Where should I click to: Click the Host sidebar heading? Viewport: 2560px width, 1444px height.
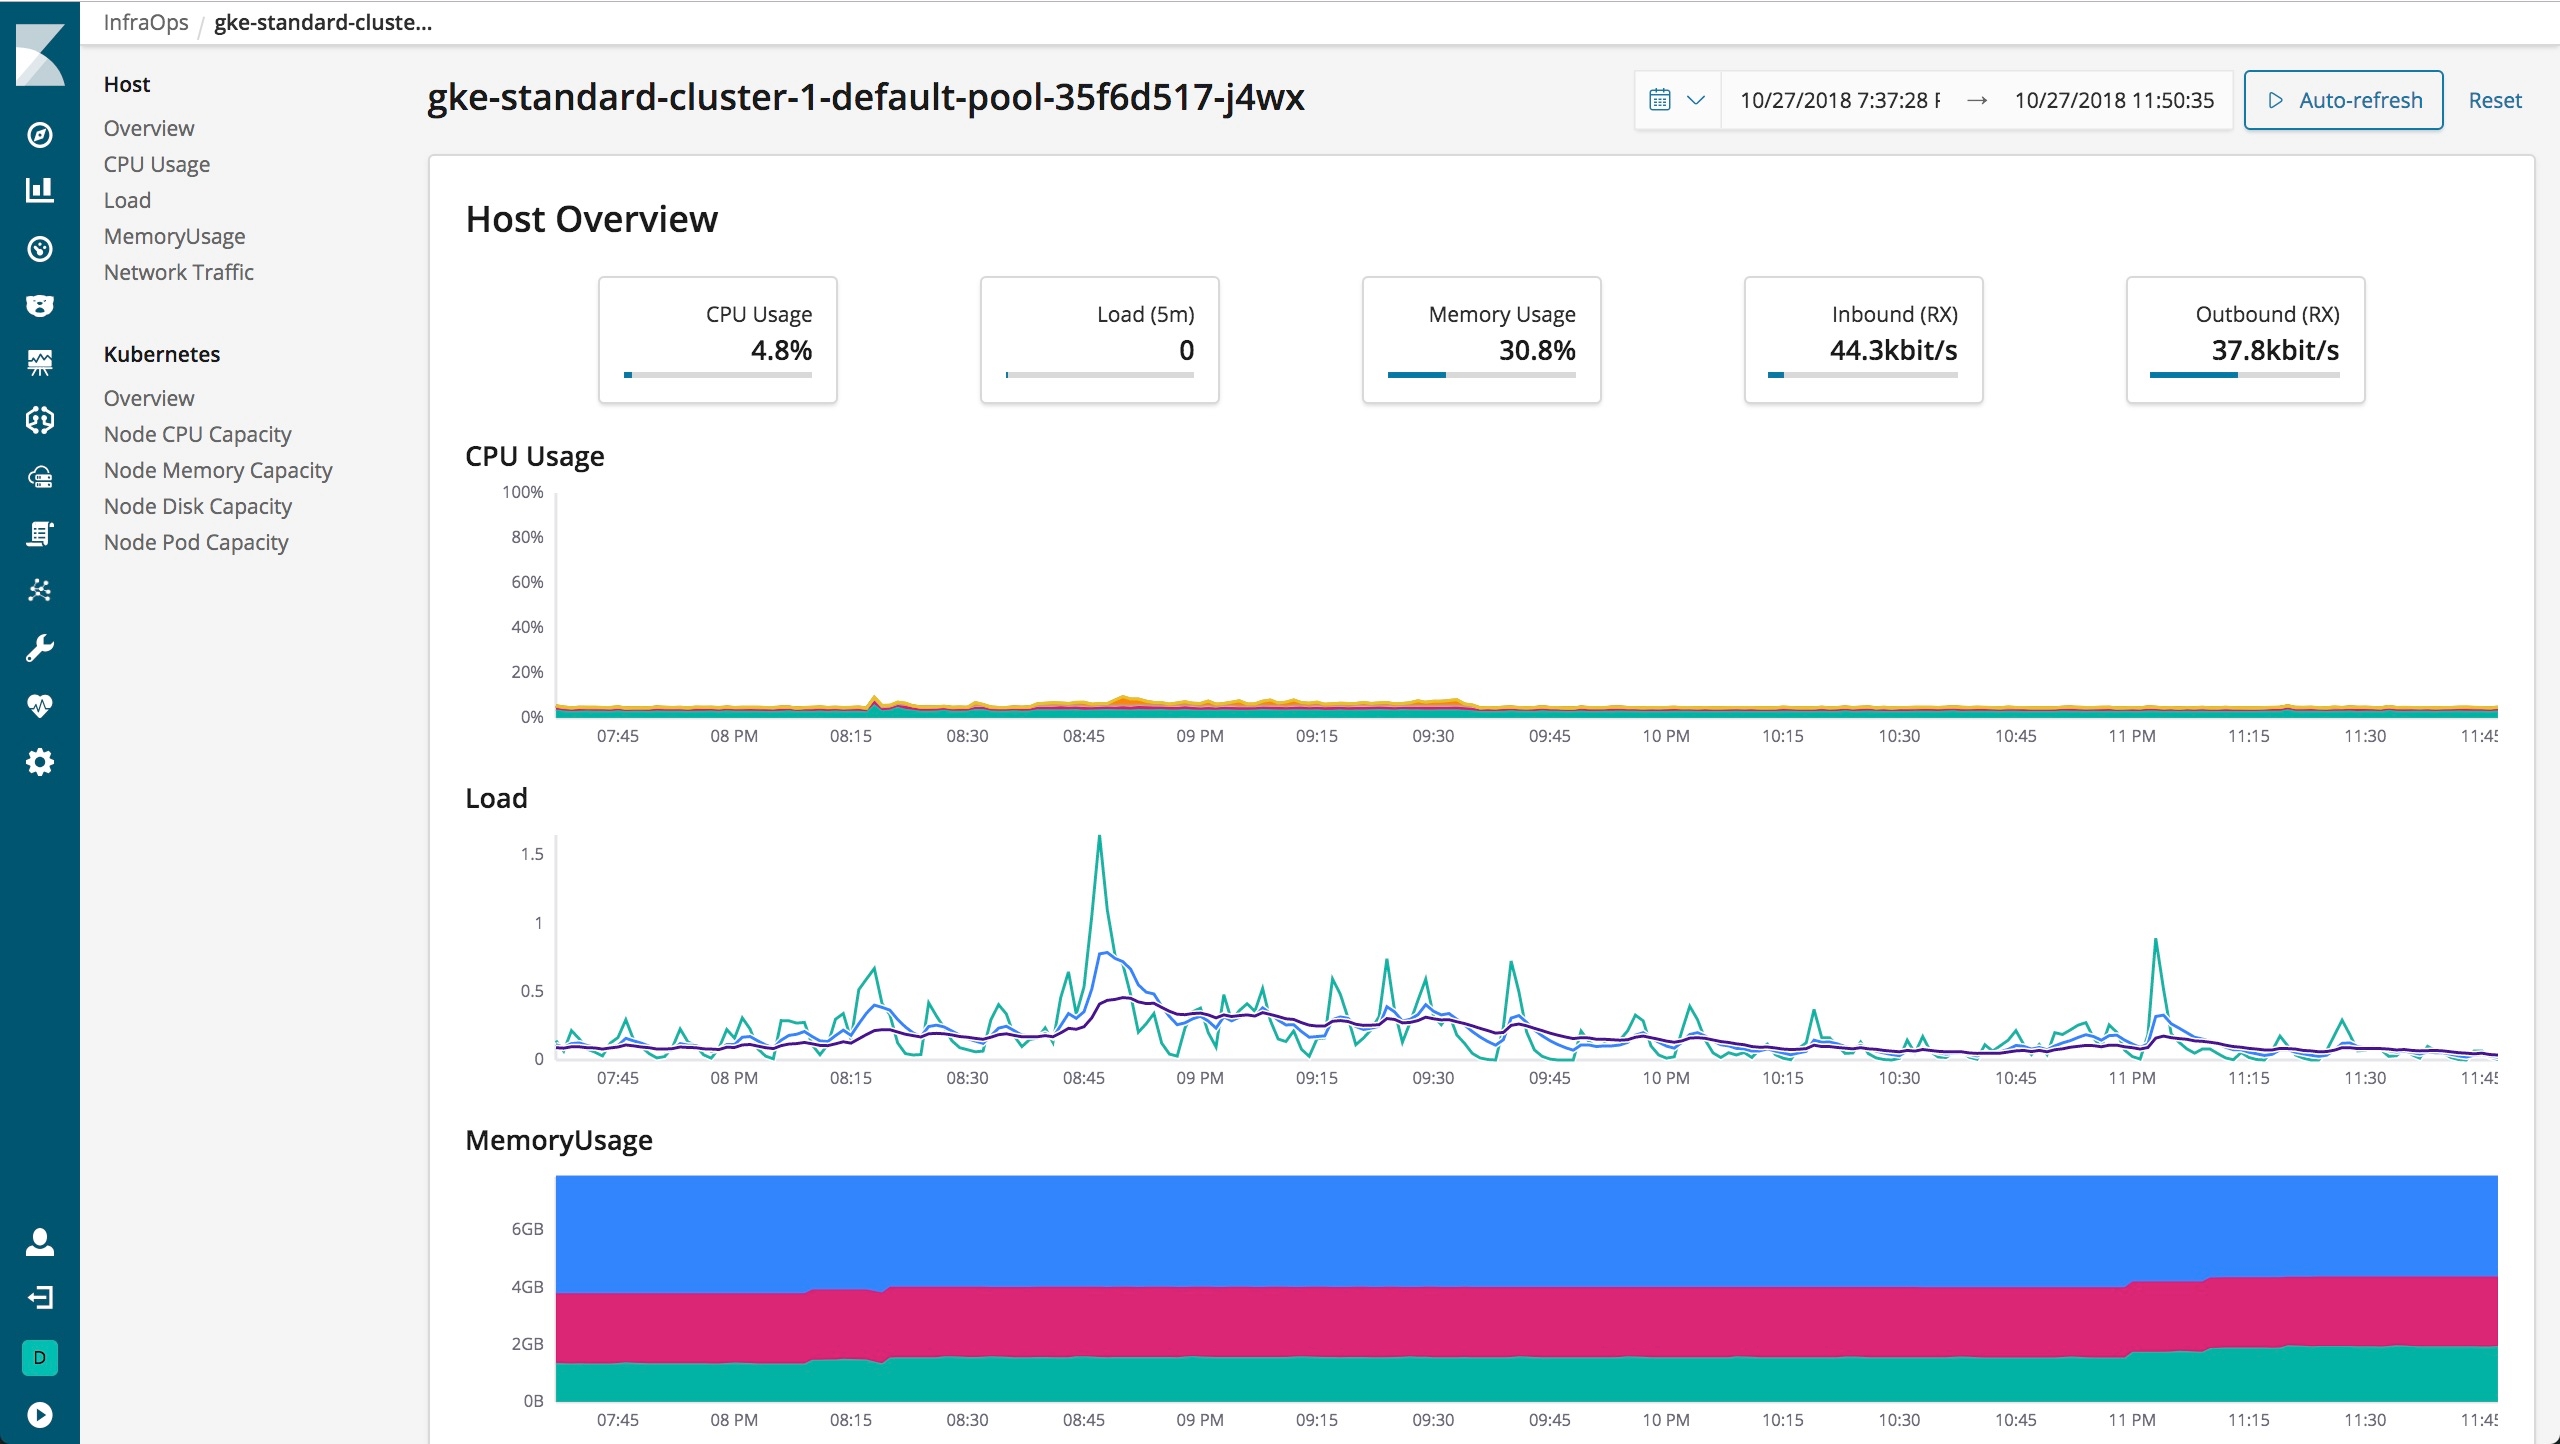click(x=127, y=84)
